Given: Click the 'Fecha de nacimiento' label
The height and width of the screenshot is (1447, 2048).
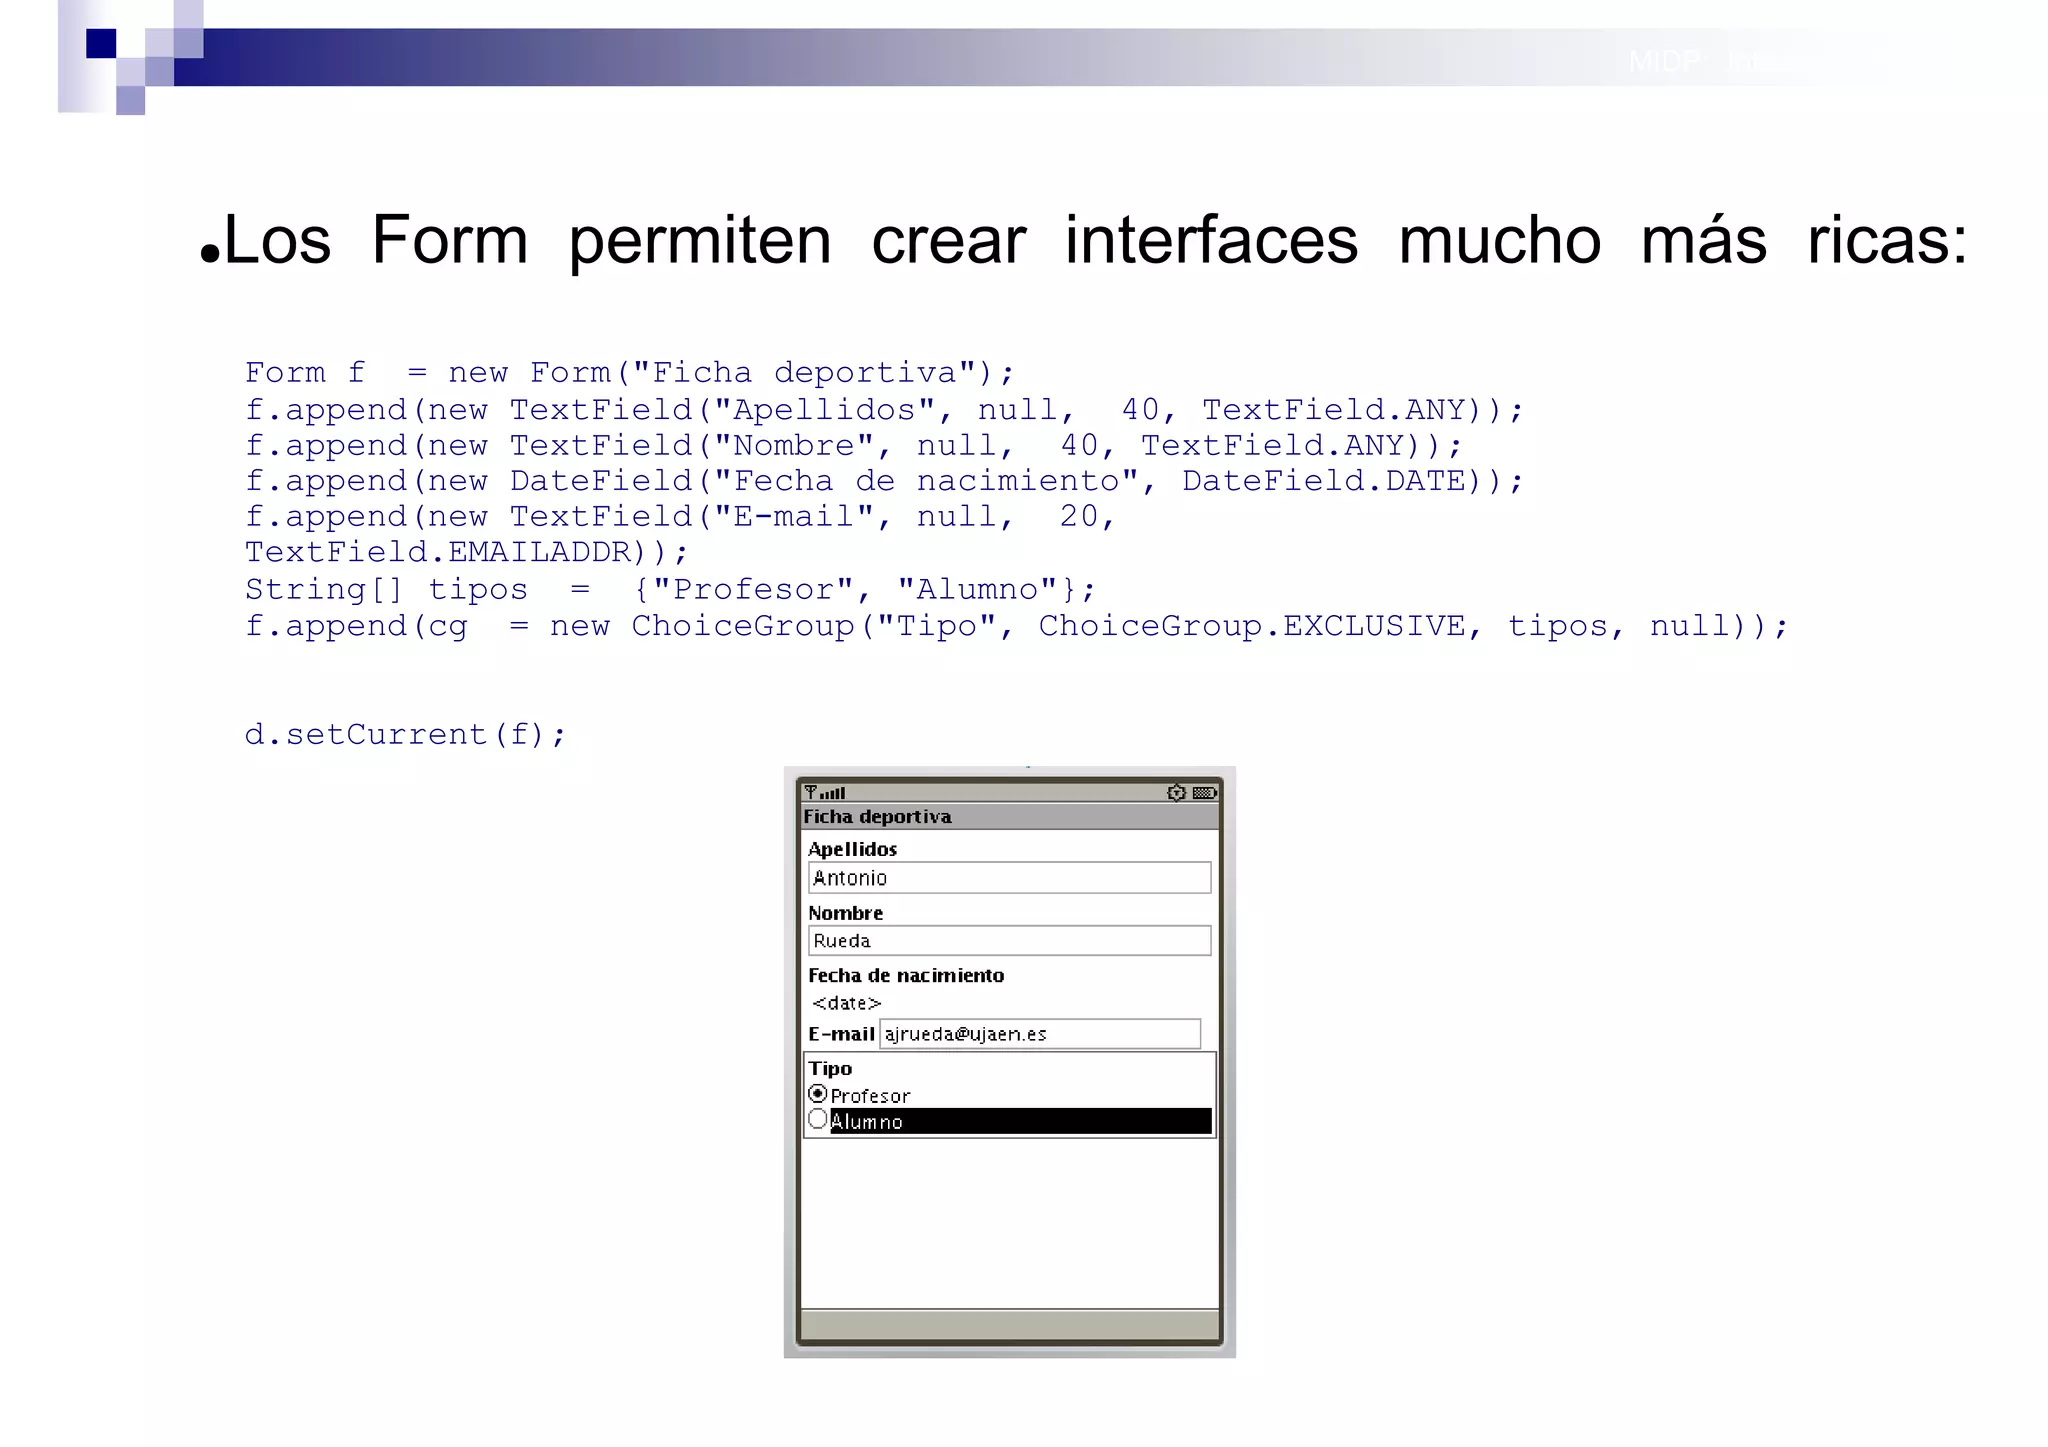Looking at the screenshot, I should pos(906,975).
